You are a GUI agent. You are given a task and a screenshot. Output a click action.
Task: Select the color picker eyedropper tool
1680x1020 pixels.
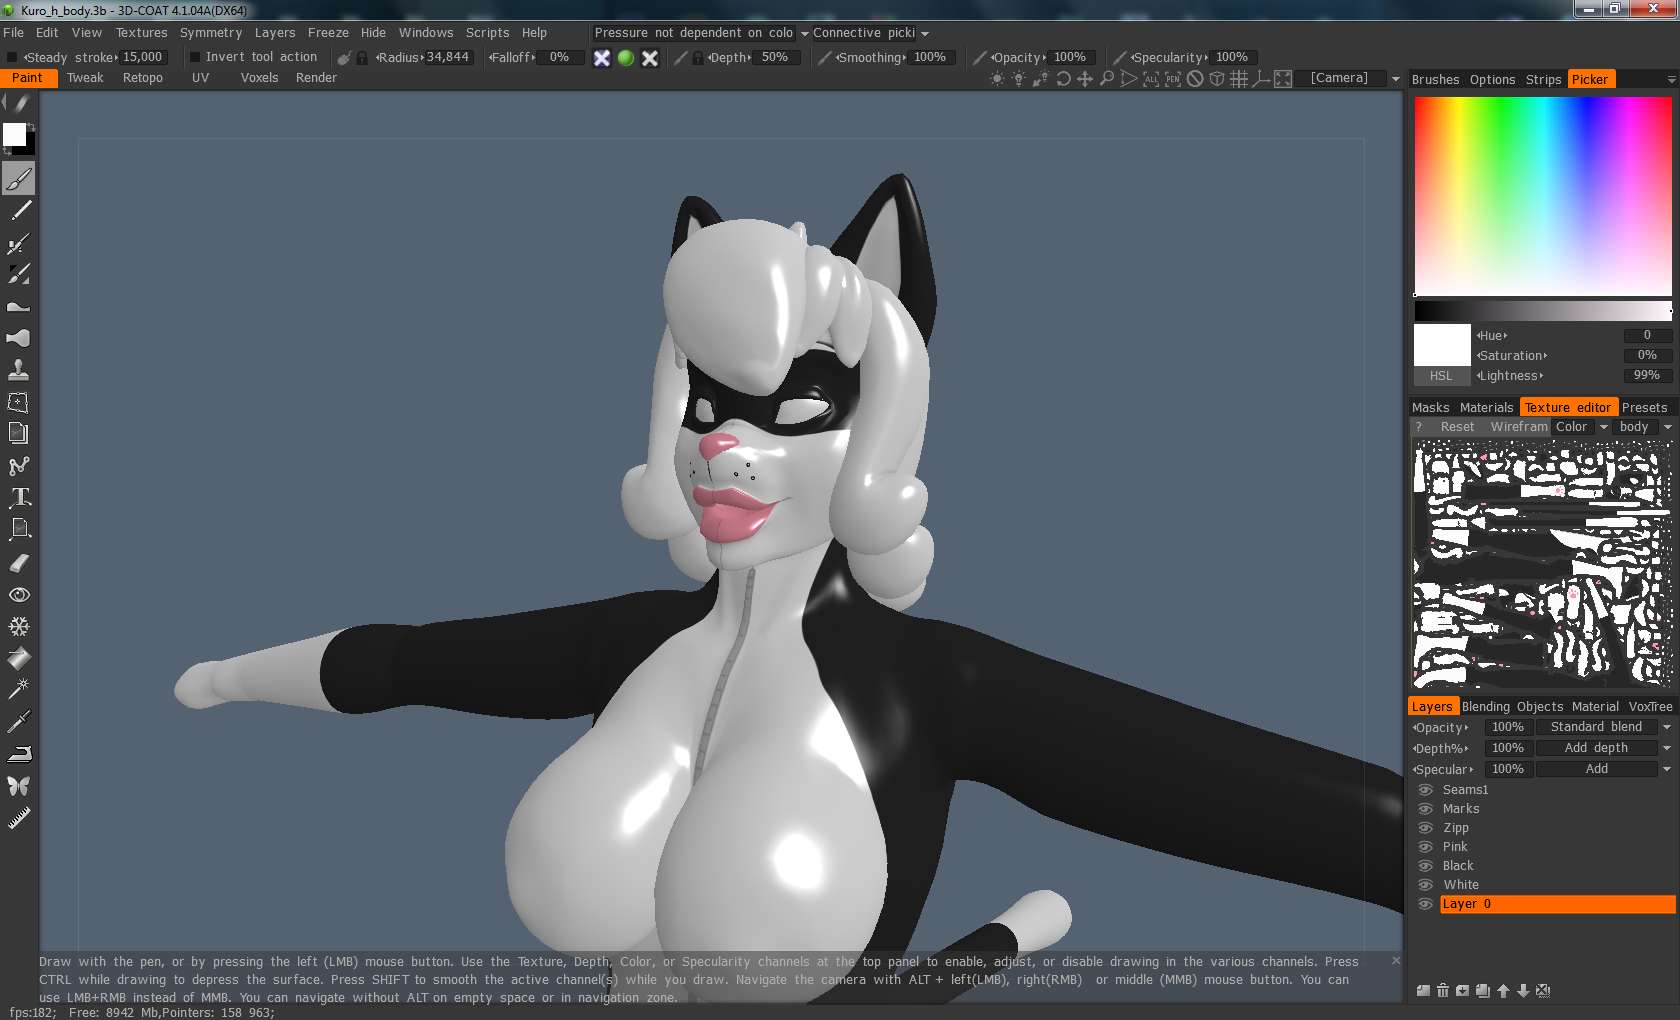(x=19, y=721)
